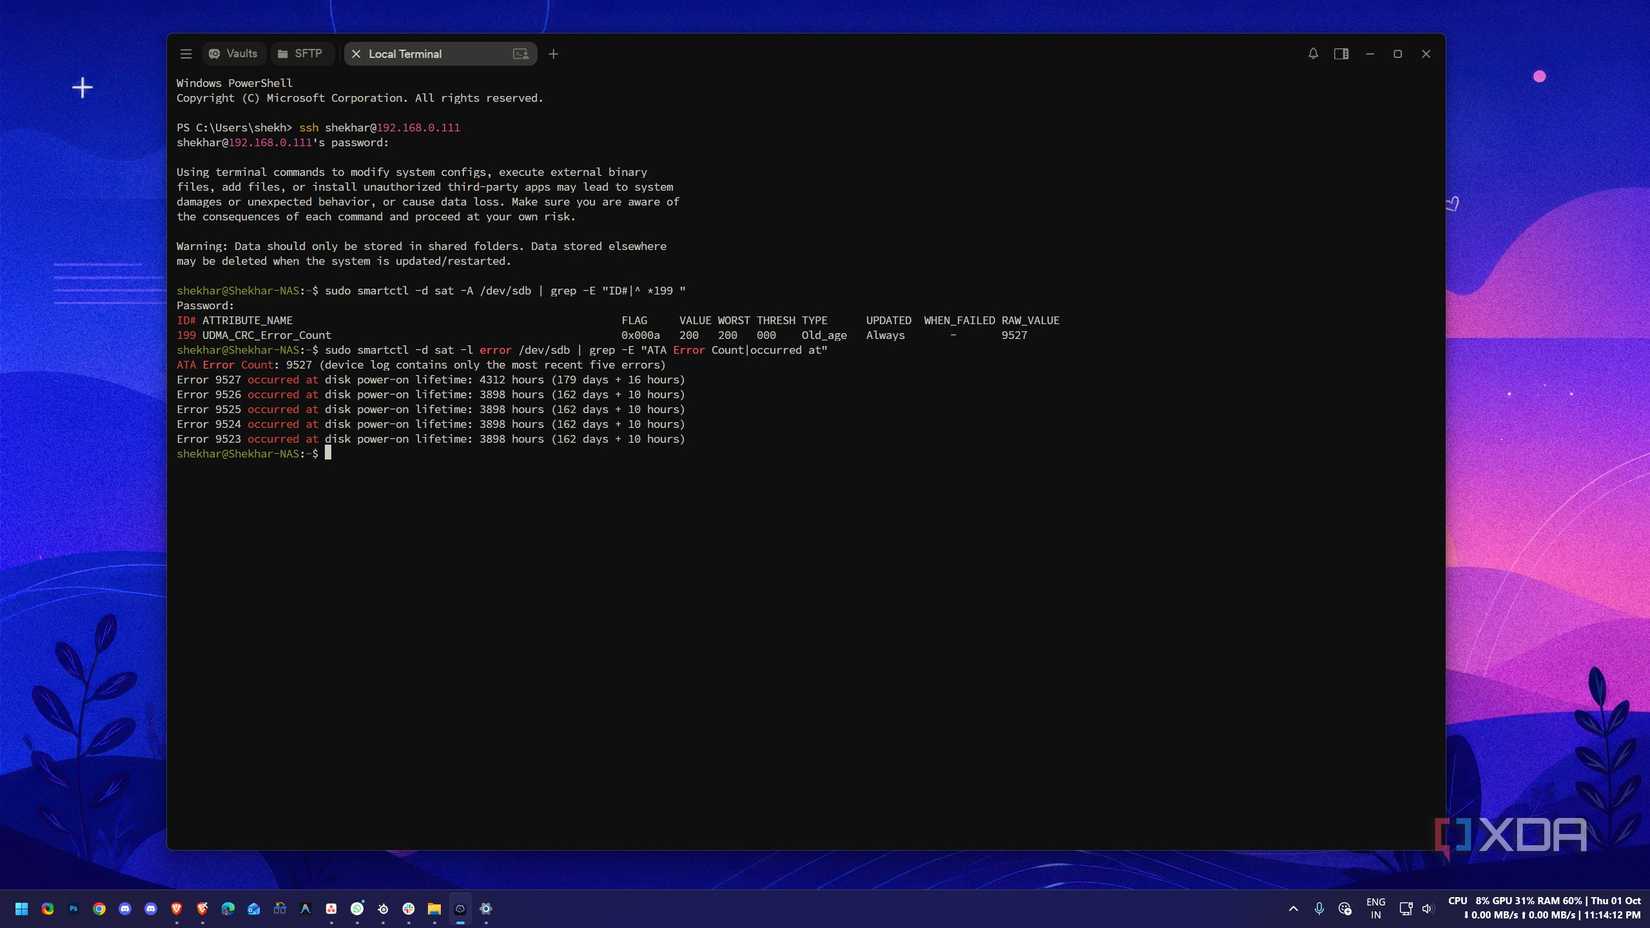Add a new tab with plus button
The width and height of the screenshot is (1650, 928).
tap(553, 54)
